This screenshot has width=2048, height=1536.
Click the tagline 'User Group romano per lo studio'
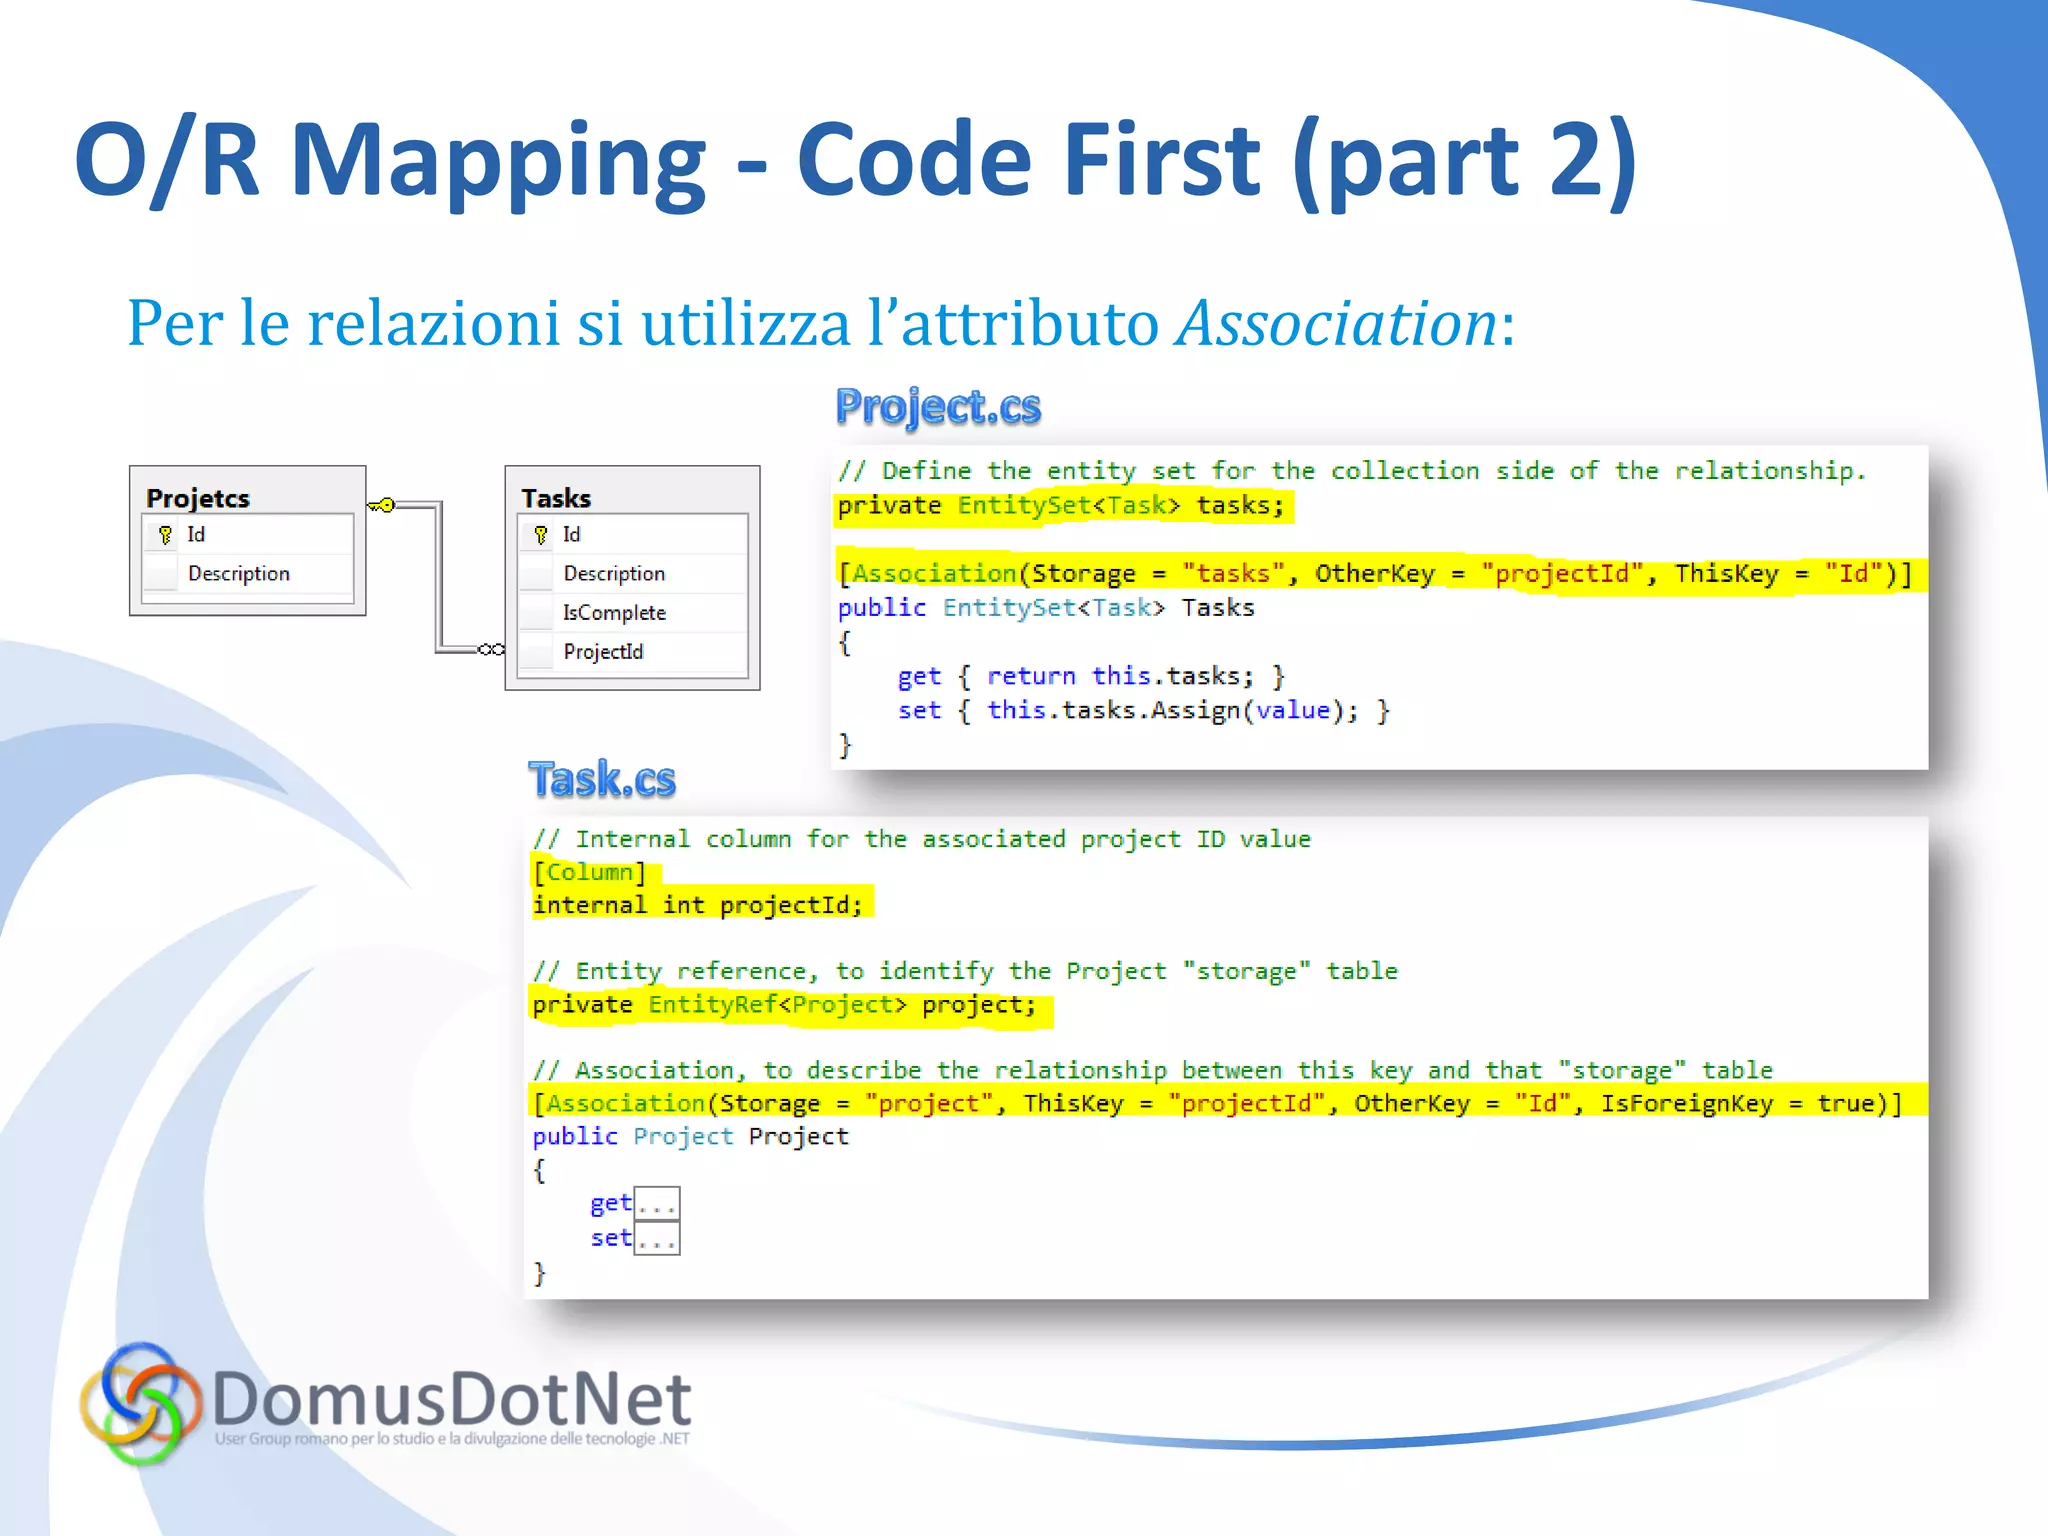(452, 1439)
